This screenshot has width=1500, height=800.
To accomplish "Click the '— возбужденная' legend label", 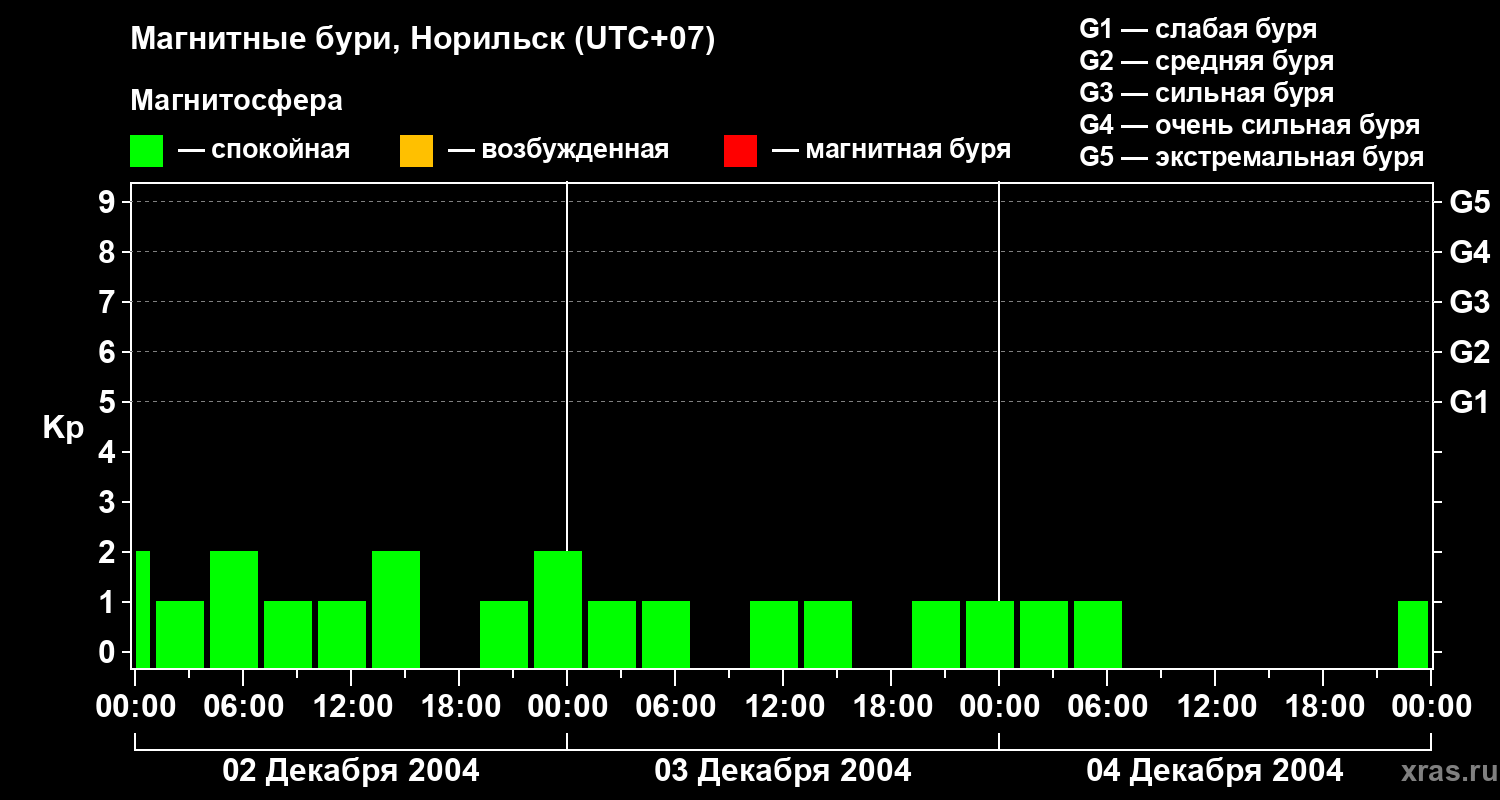I will [x=558, y=151].
